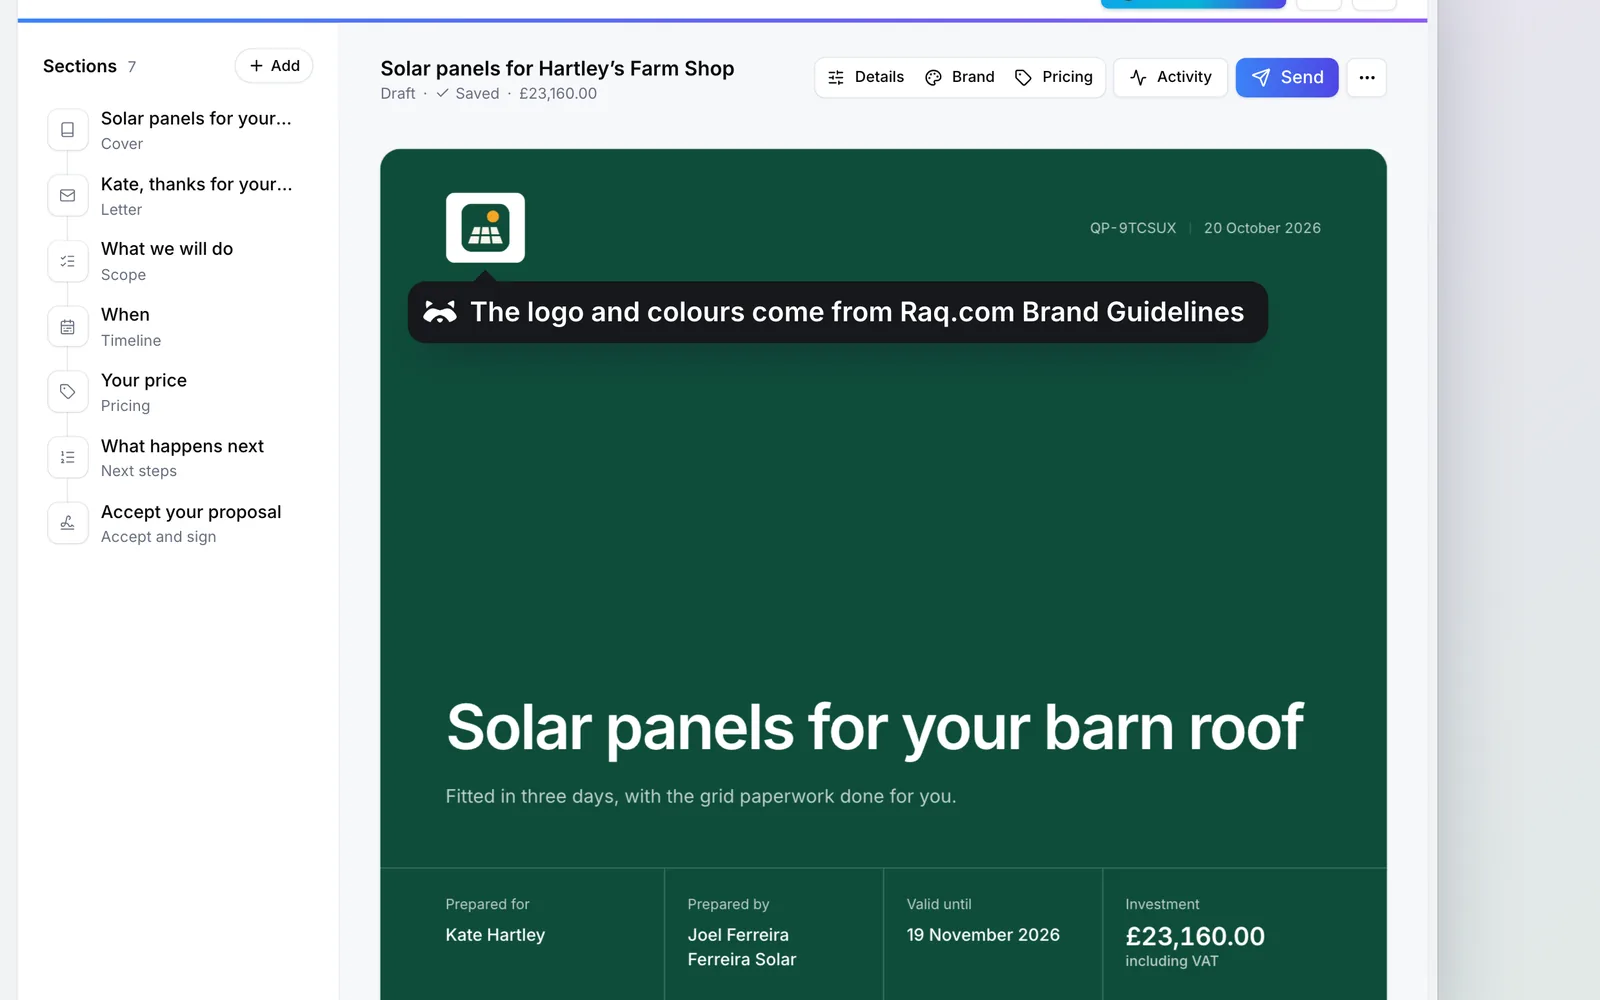
Task: Click the Pricing section tag icon
Action: click(x=68, y=392)
